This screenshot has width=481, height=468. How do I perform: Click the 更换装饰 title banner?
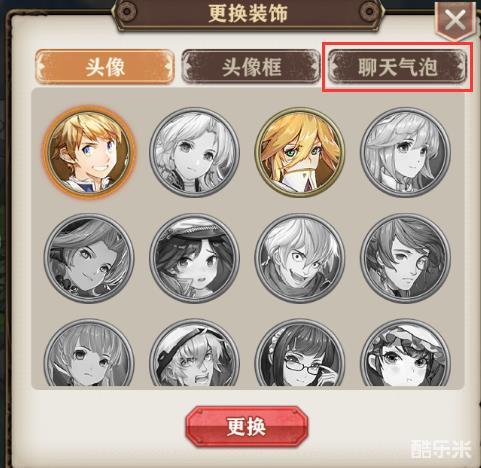coord(248,14)
